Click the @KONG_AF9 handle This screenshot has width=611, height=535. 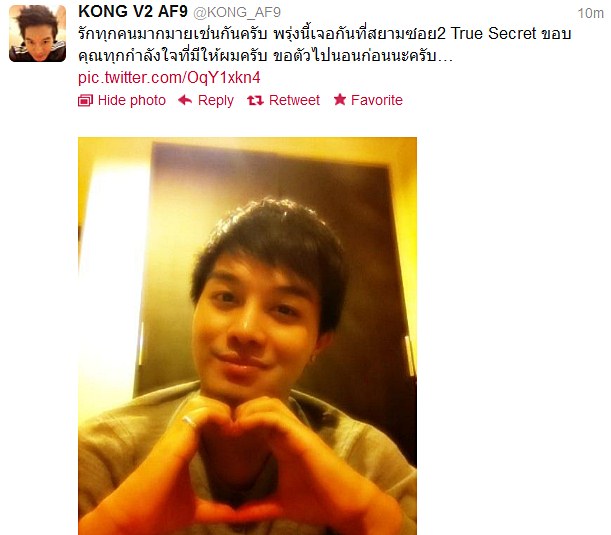pos(237,12)
